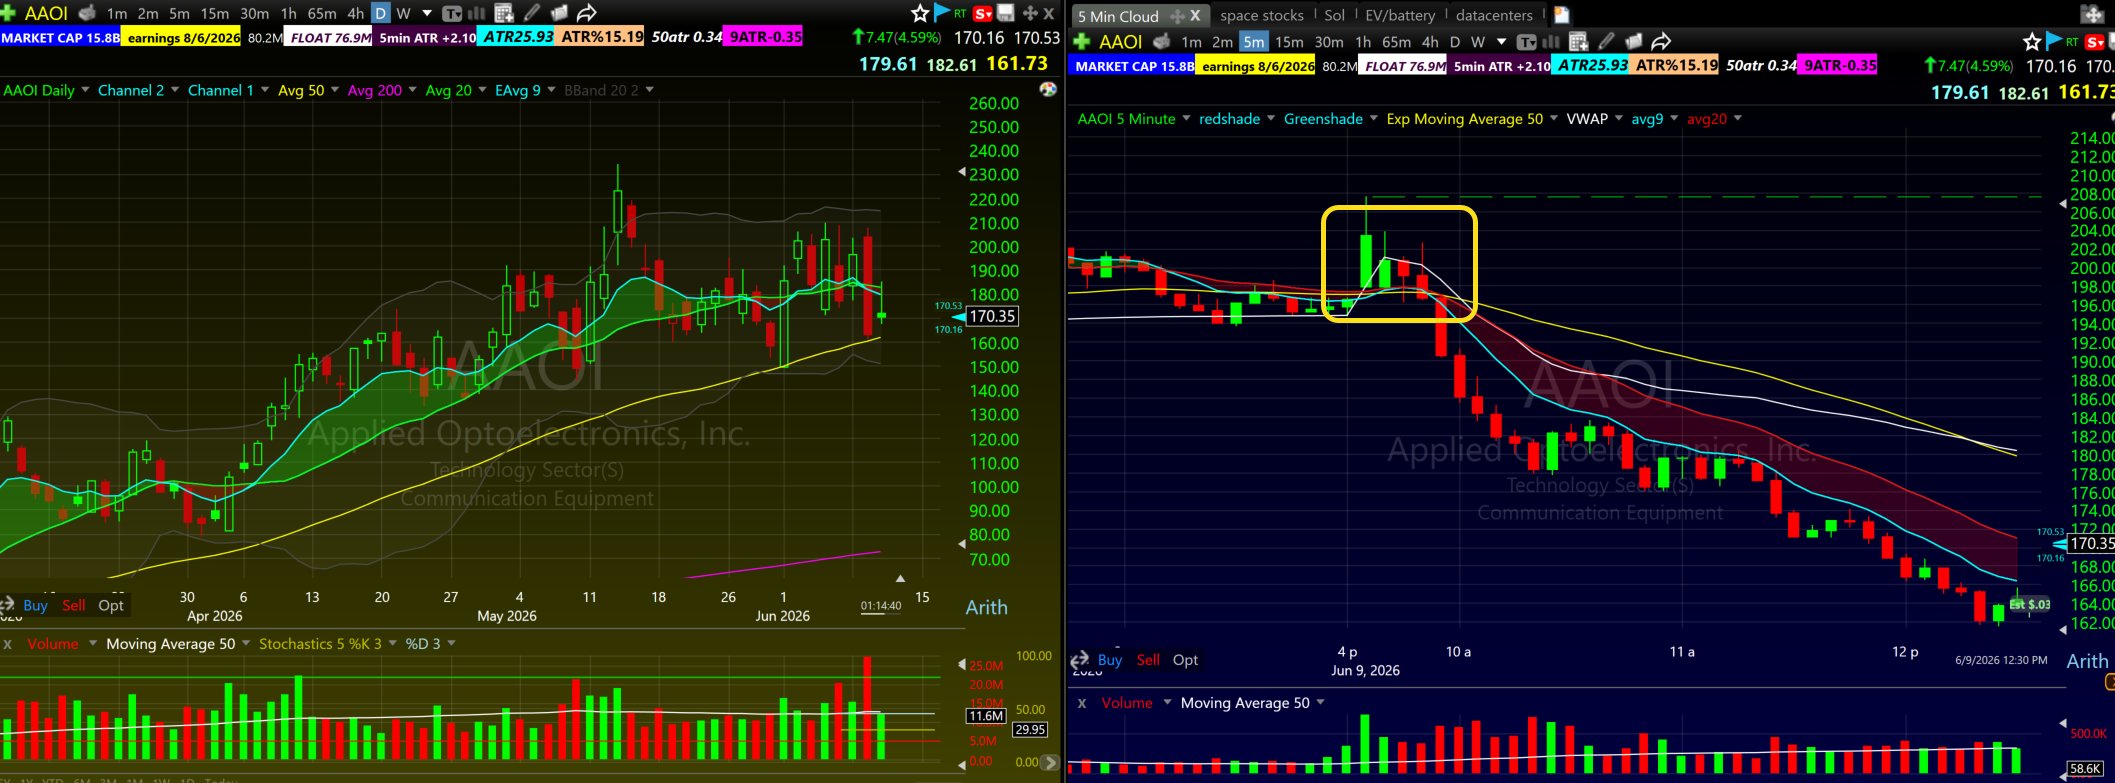Switch the right chart to the 30m timeframe
The height and width of the screenshot is (783, 2115).
click(x=1329, y=41)
